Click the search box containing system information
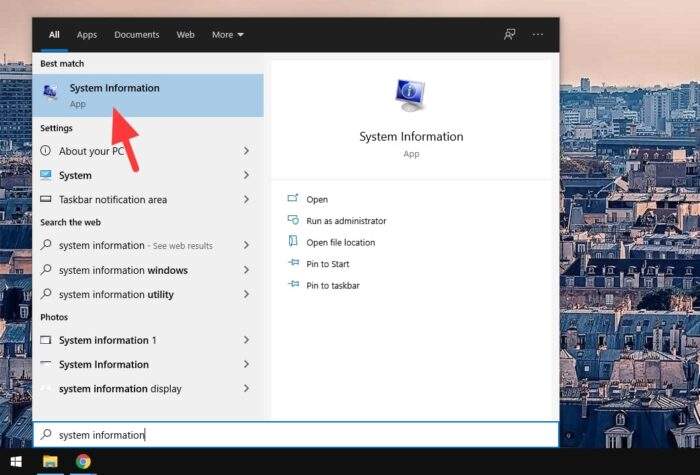The width and height of the screenshot is (700, 475). click(296, 434)
